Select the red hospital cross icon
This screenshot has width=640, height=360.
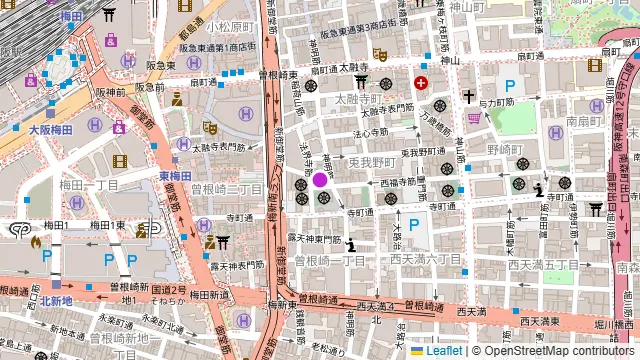(x=421, y=83)
